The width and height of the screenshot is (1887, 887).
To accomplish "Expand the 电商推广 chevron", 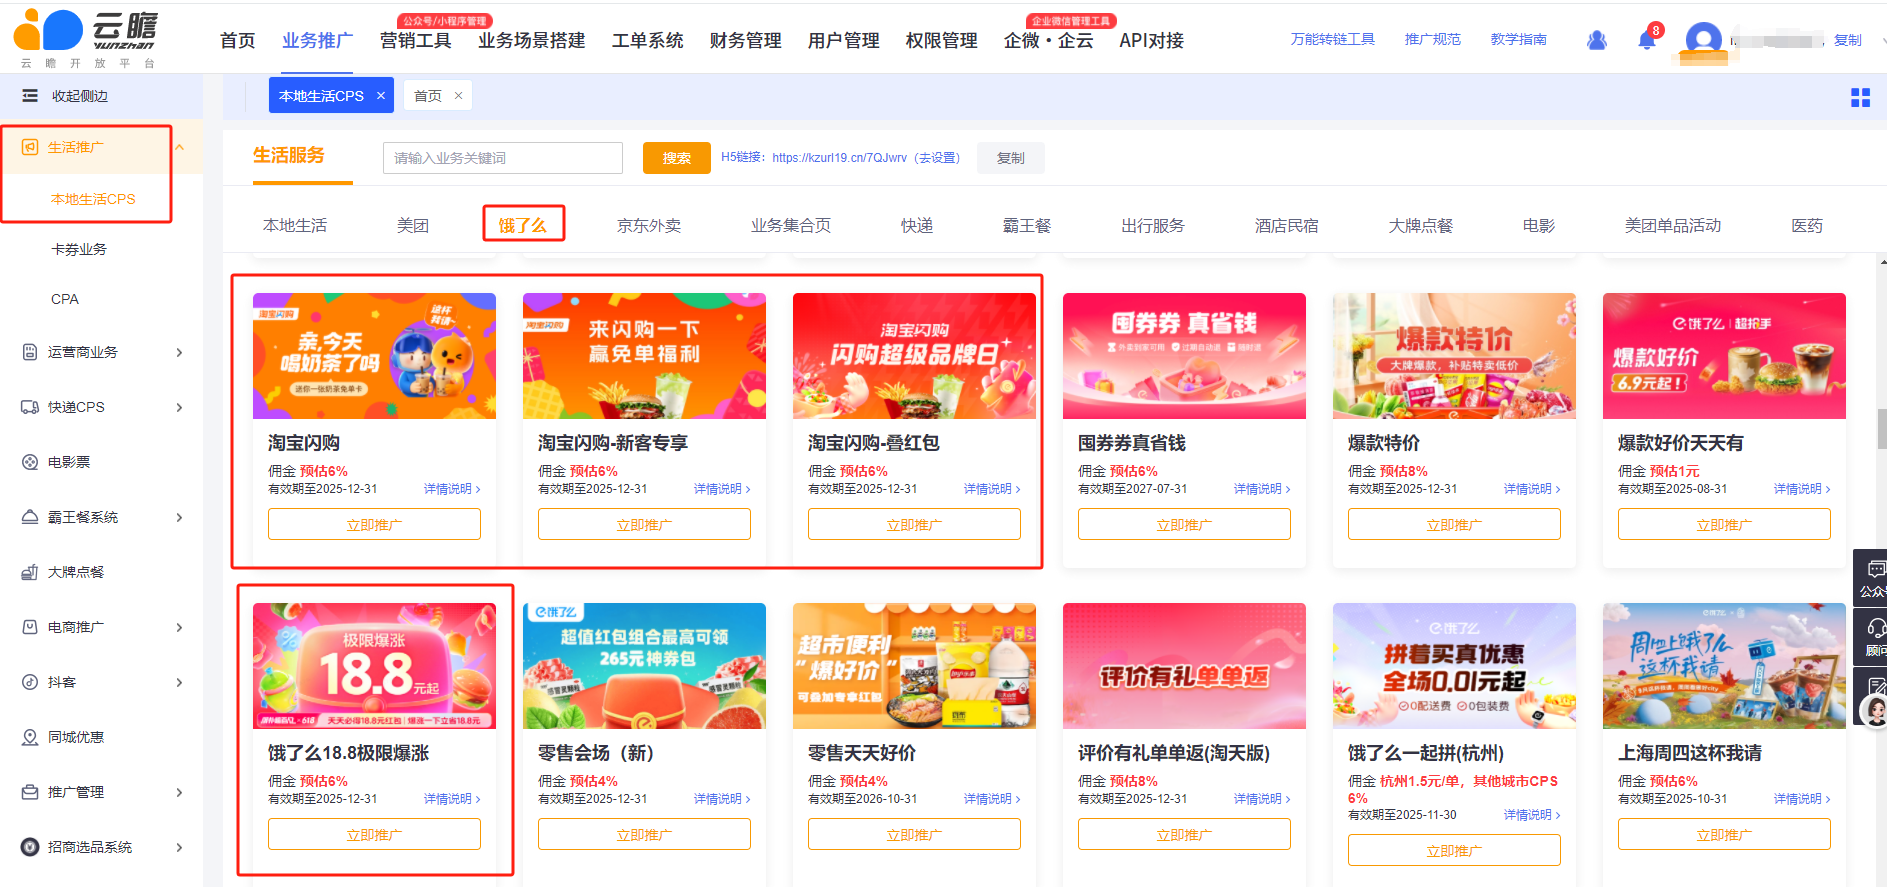I will coord(180,627).
